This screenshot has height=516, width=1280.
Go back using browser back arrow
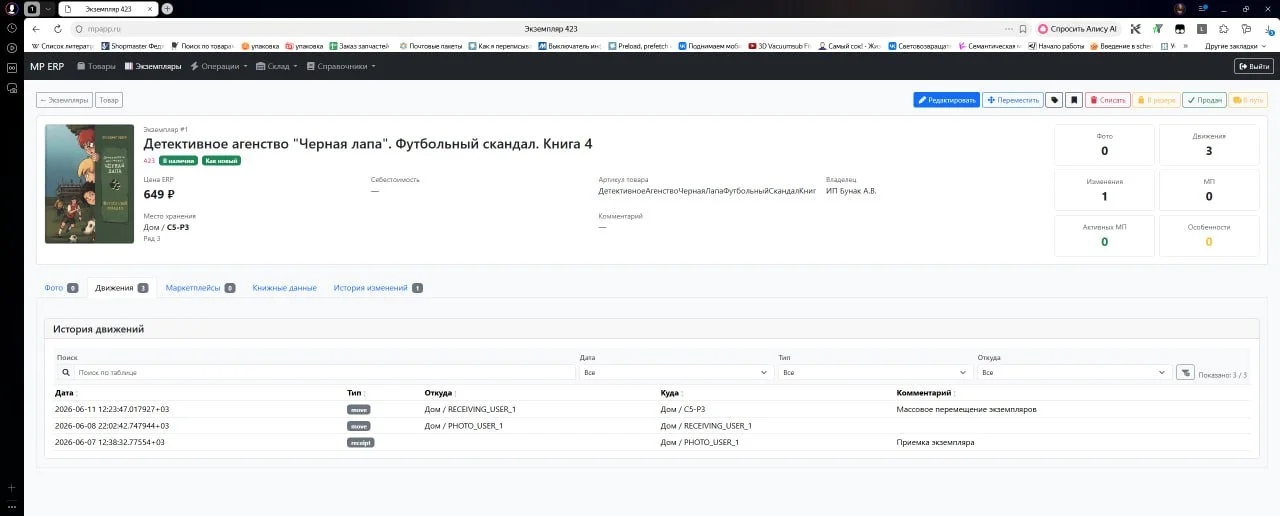point(37,29)
